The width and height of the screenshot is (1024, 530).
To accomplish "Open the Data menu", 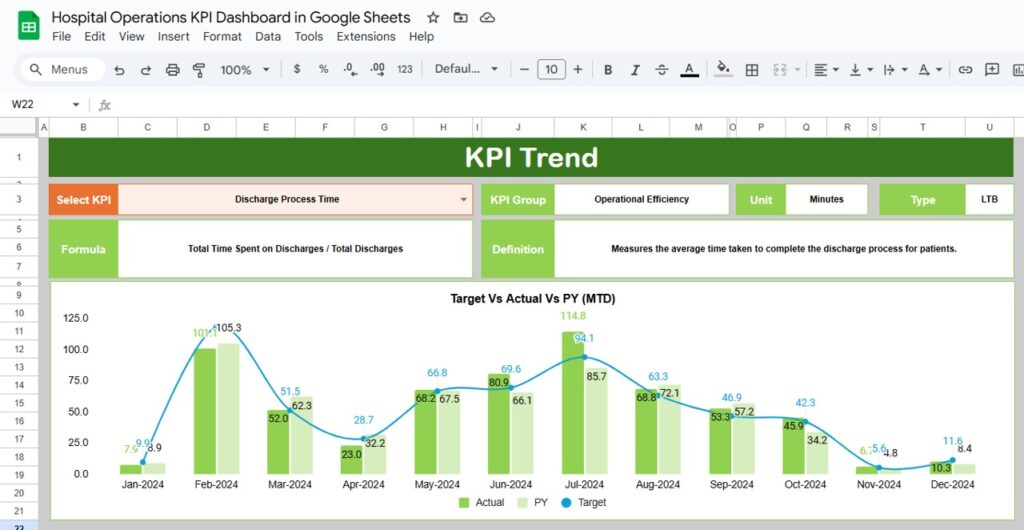I will click(x=268, y=37).
